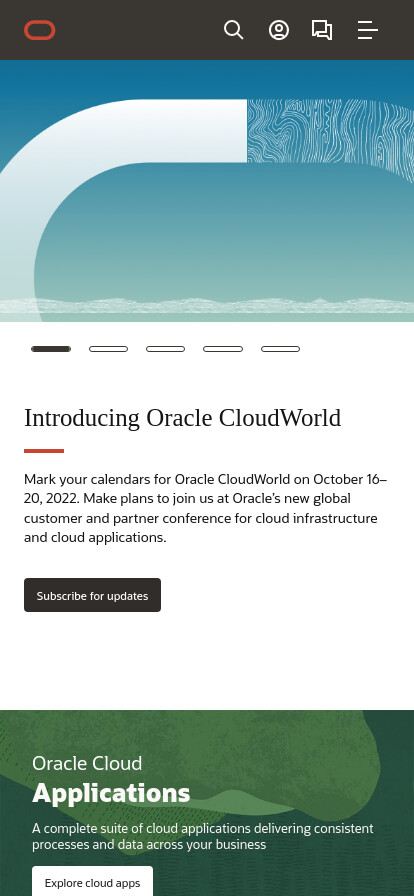Click the Explore cloud apps button
414x896 pixels.
pyautogui.click(x=93, y=883)
